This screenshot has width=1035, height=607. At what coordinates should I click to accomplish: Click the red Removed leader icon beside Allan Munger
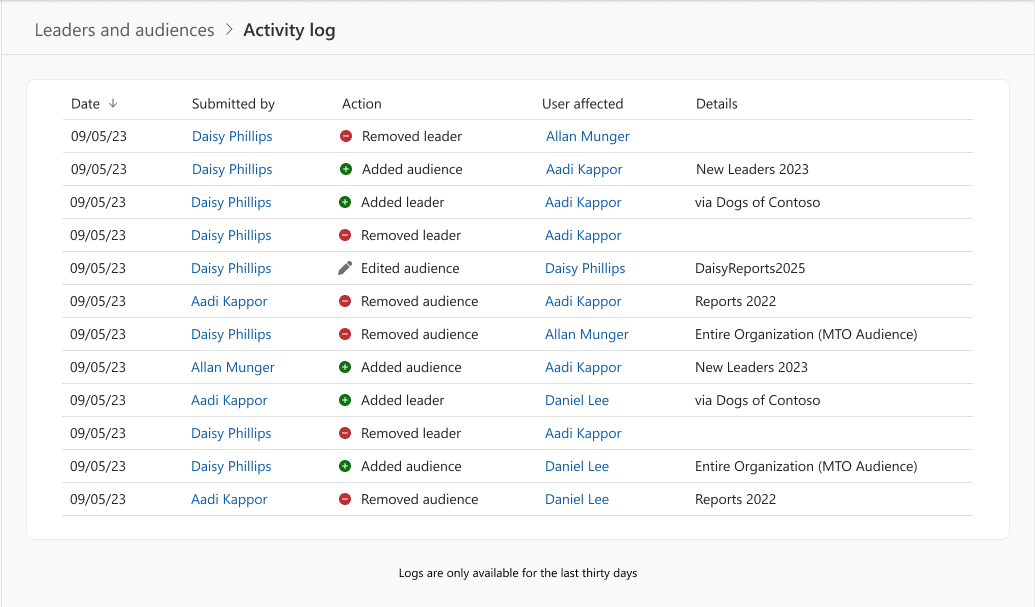pos(345,136)
